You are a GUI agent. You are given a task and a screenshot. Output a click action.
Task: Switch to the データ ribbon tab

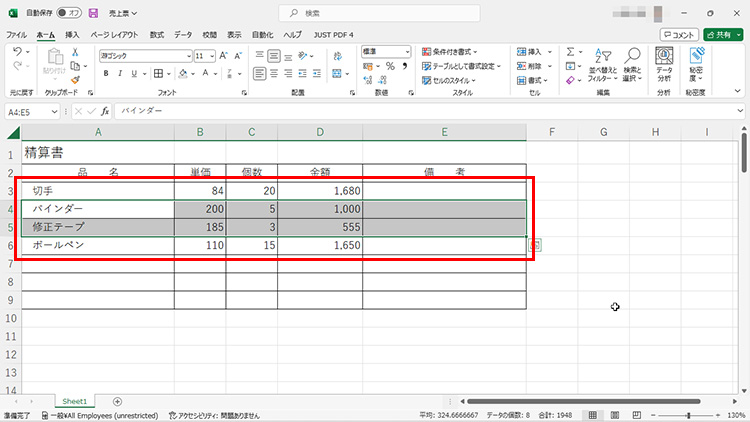[x=183, y=34]
